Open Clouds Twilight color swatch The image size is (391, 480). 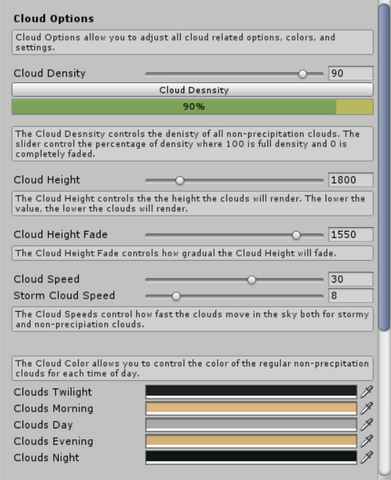(x=251, y=392)
